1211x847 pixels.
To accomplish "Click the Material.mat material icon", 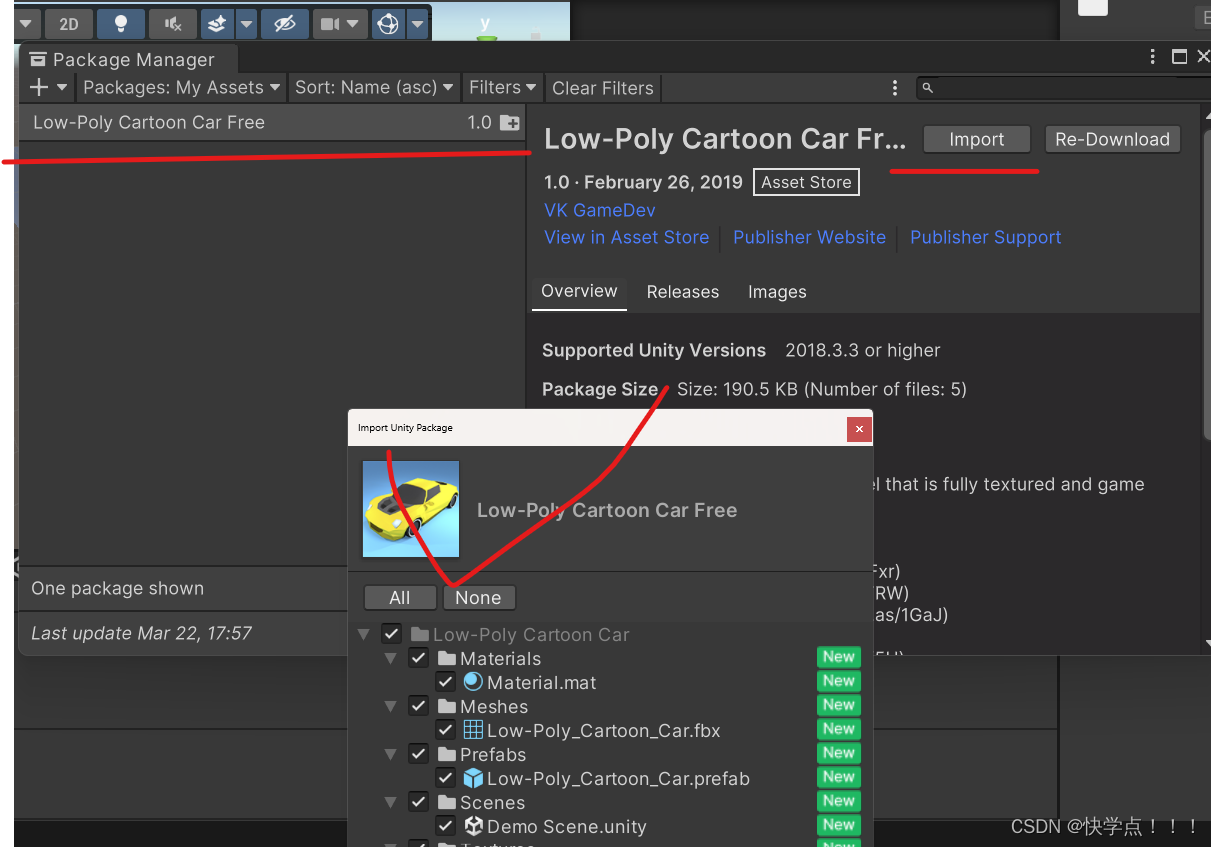I will click(473, 682).
